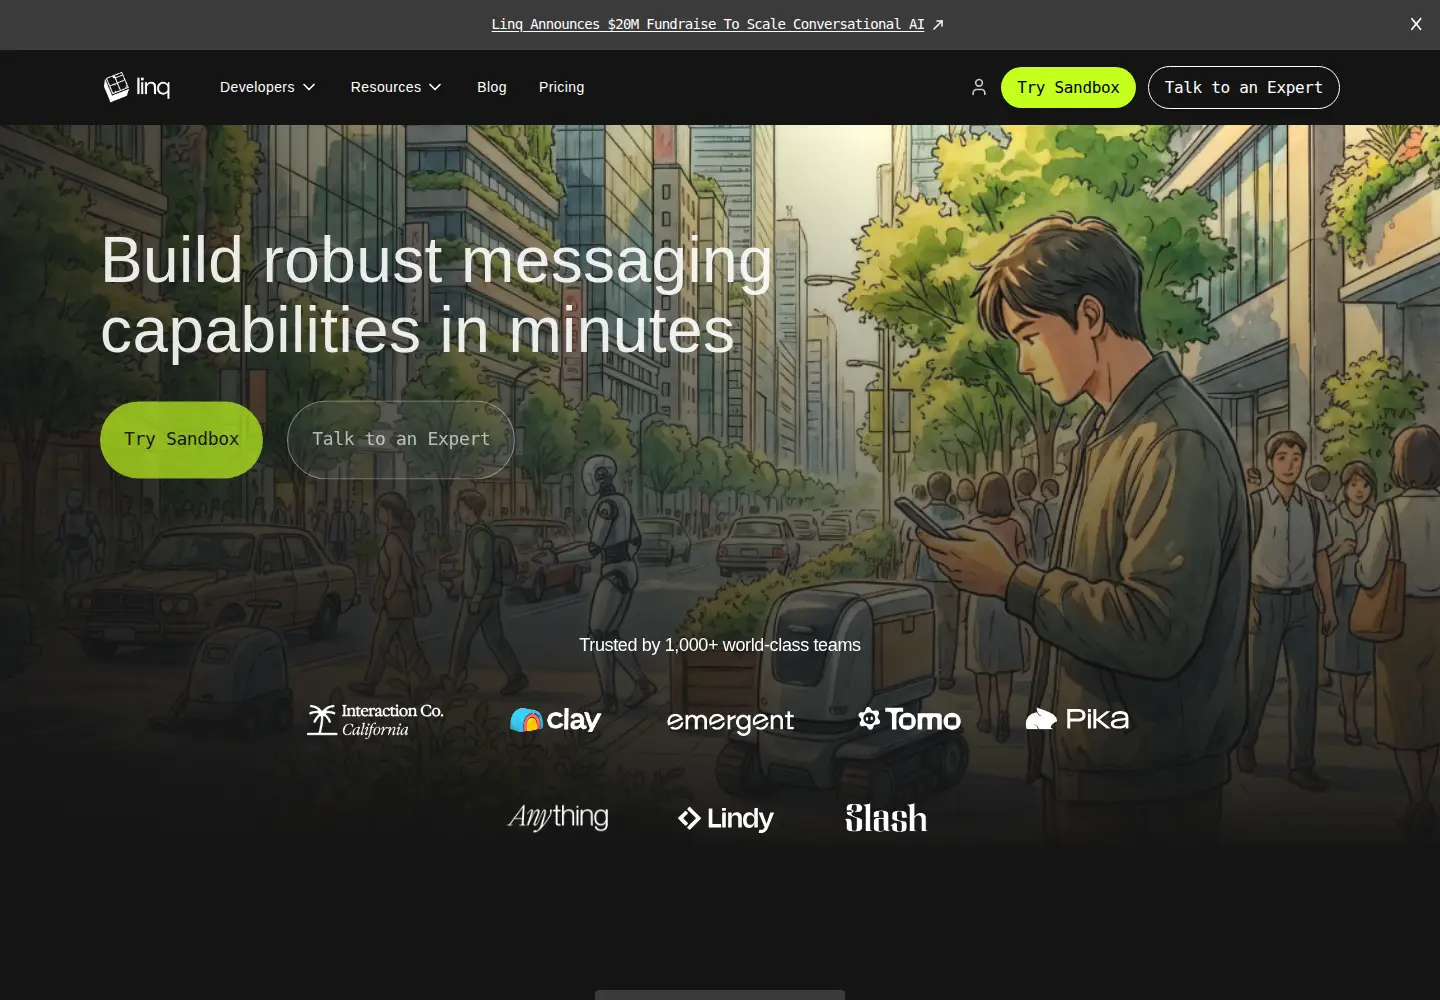
Task: Click the Lindy logo
Action: click(726, 819)
